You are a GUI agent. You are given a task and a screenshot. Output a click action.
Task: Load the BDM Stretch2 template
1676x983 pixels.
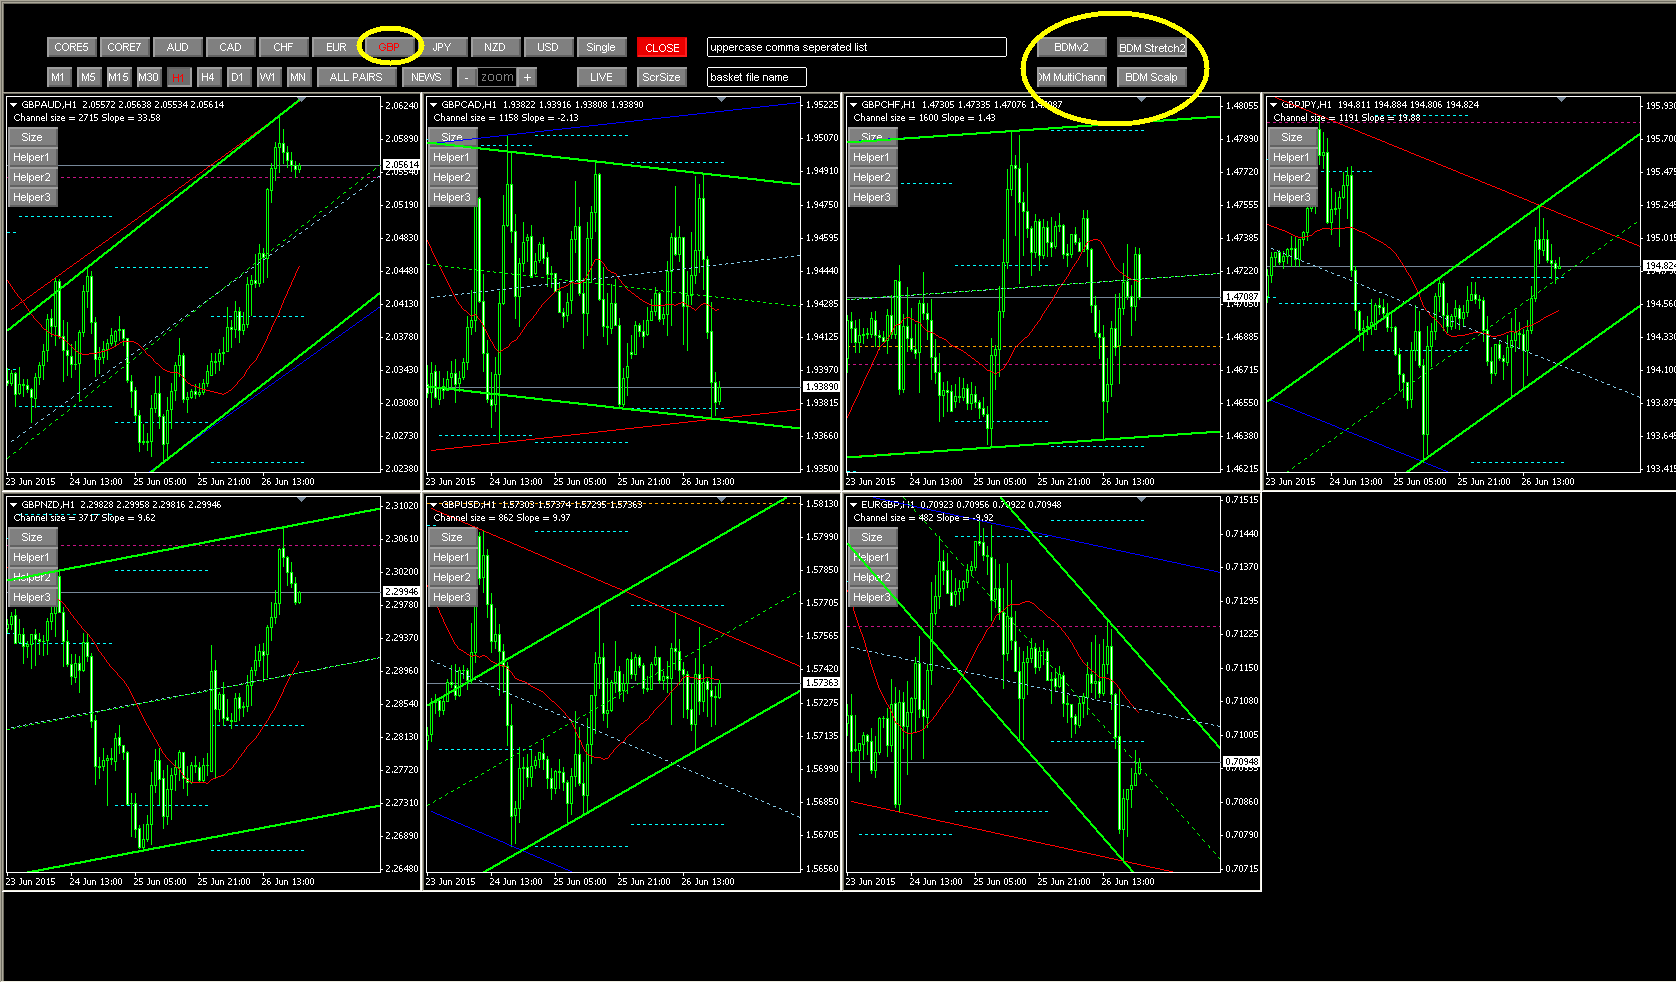tap(1151, 47)
